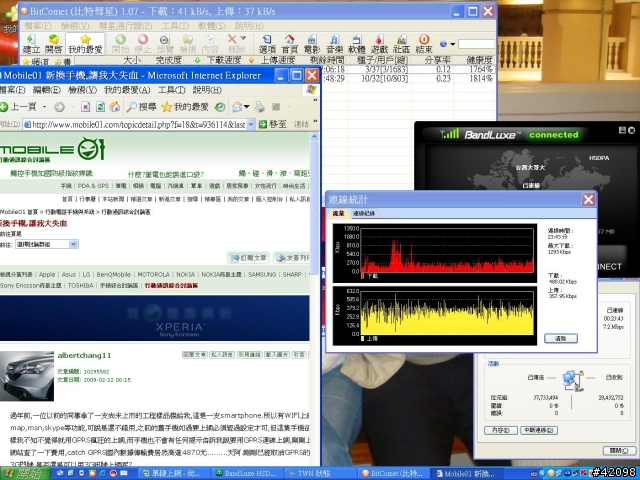Click BitComet 停止 (stop) toolbar icon
640x480 pixels.
[142, 44]
